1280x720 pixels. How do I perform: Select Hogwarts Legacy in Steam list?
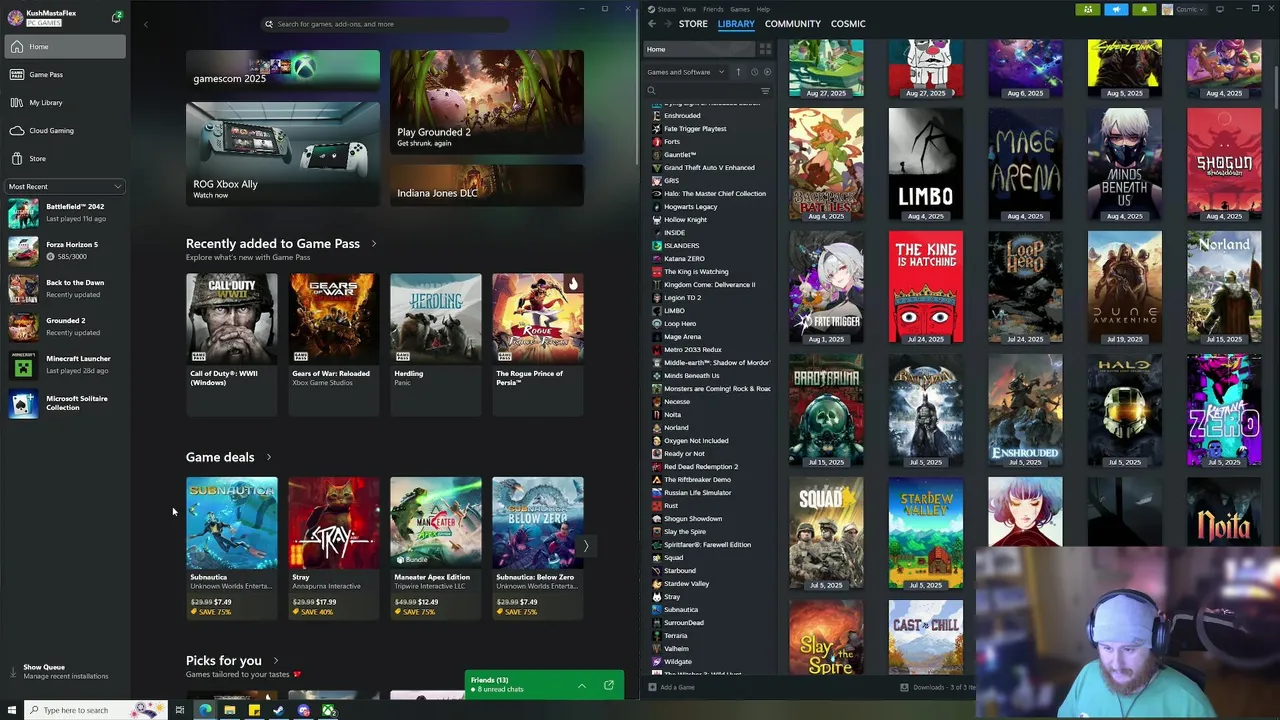coord(690,207)
